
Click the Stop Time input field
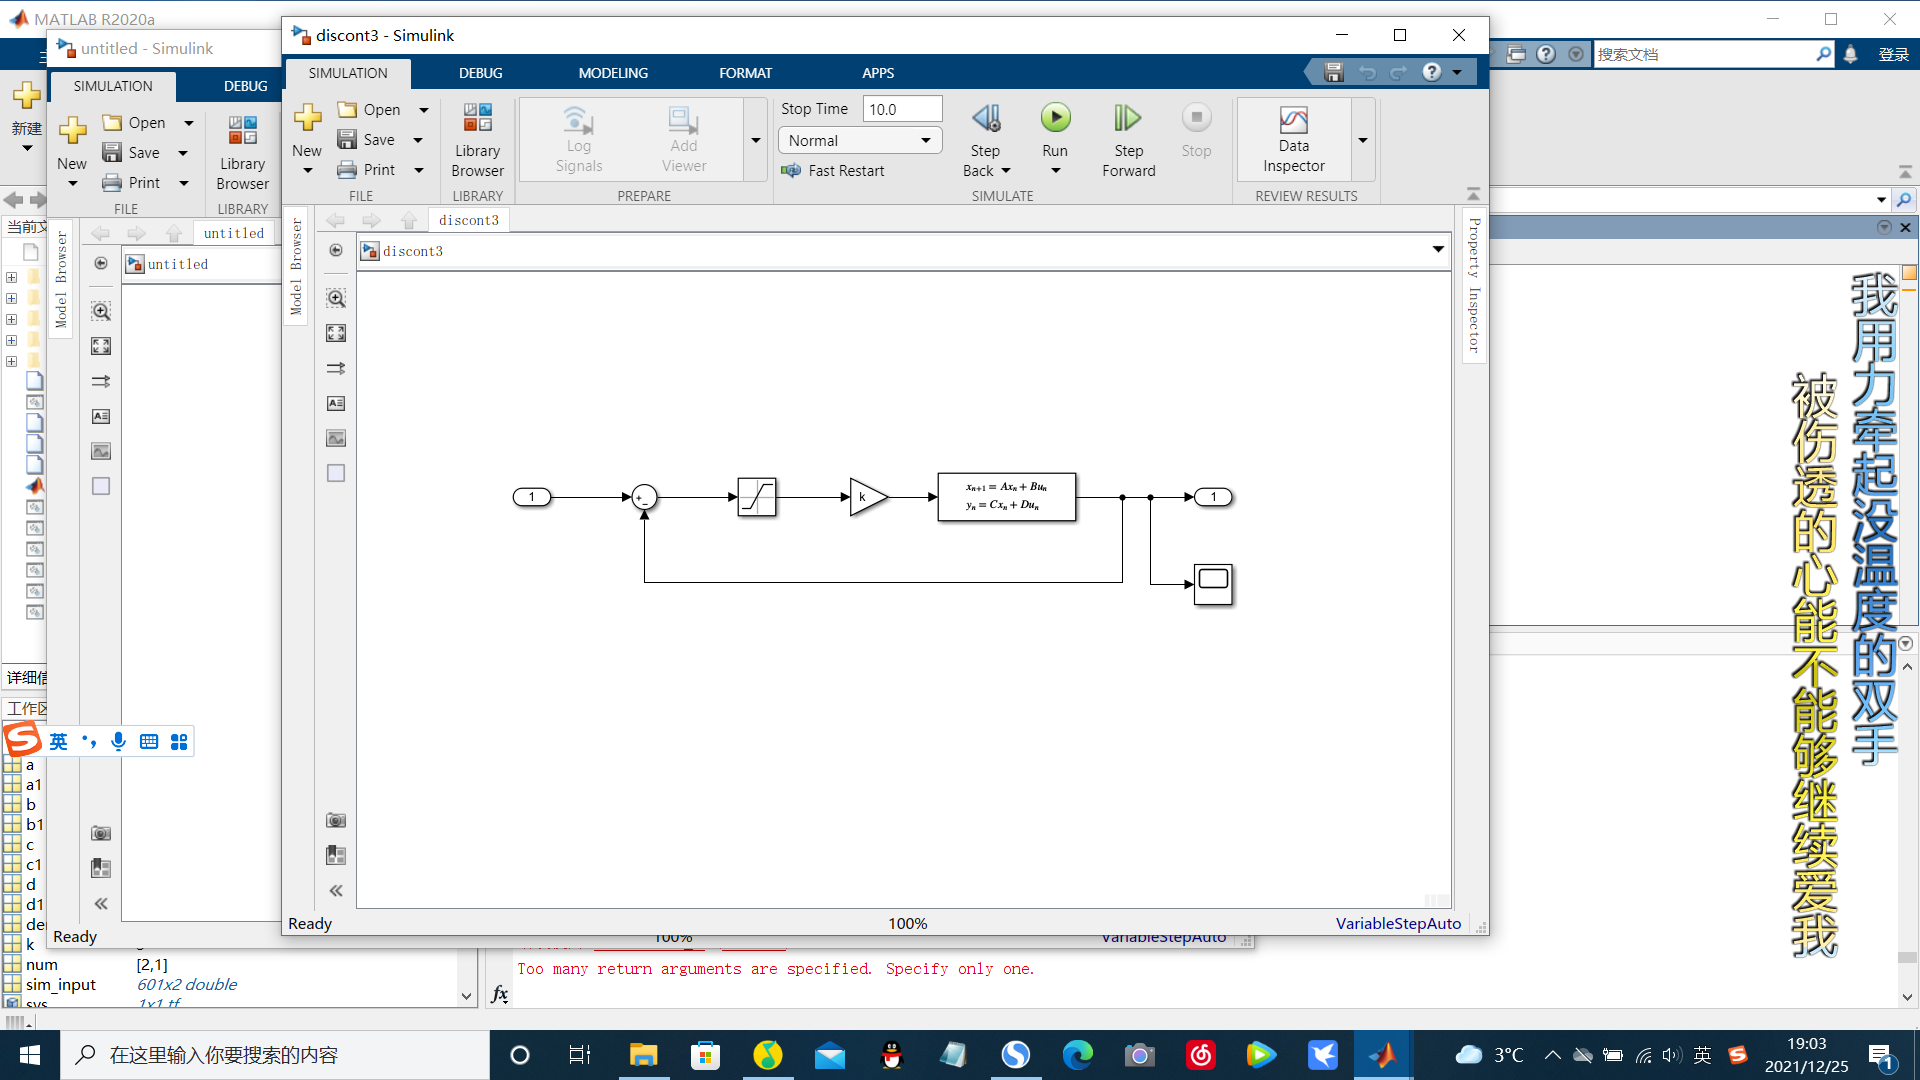pyautogui.click(x=902, y=109)
